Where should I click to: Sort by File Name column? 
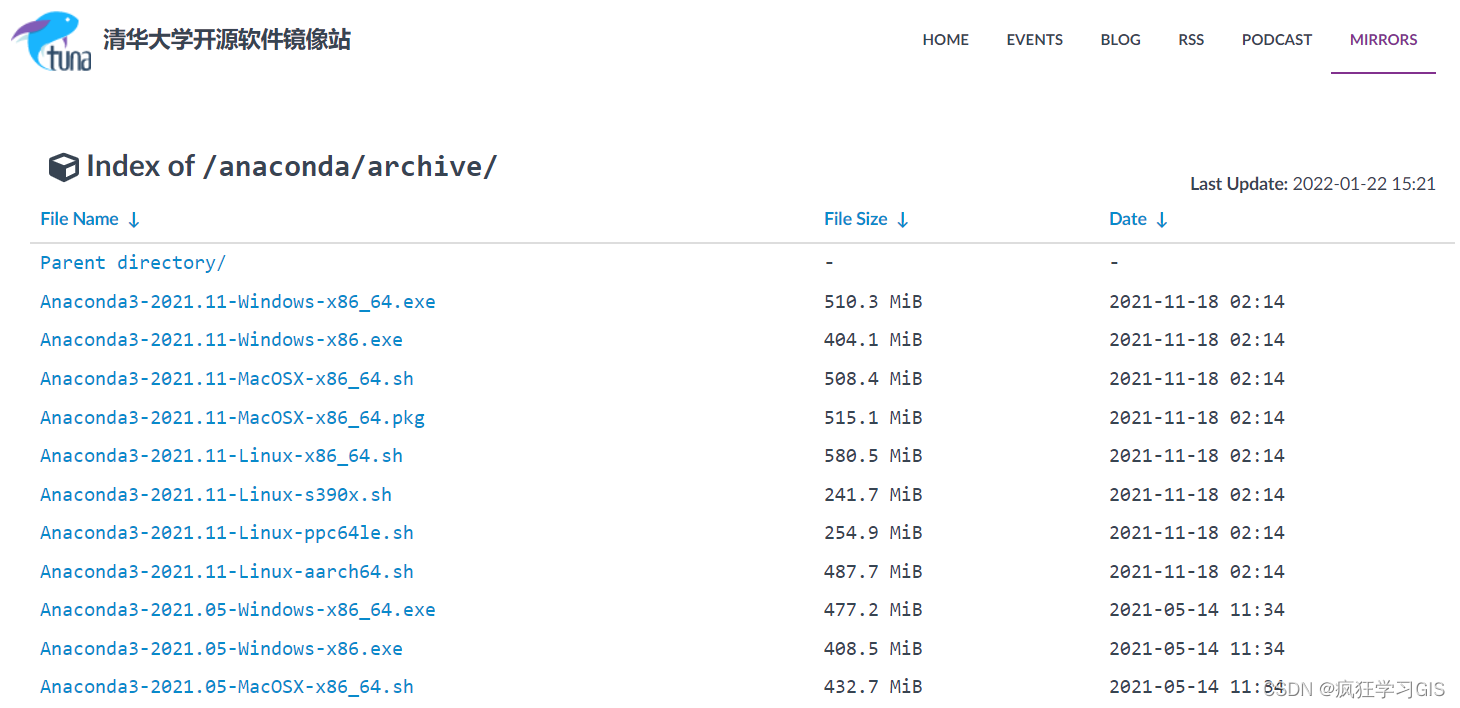pyautogui.click(x=90, y=219)
